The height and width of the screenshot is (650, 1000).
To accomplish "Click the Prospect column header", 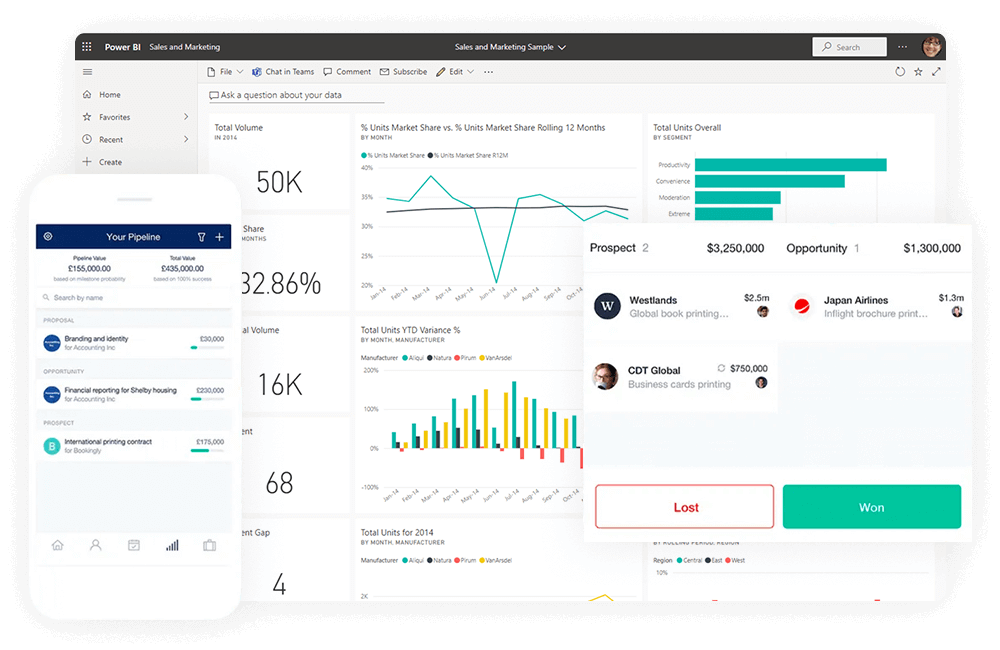I will tap(612, 248).
